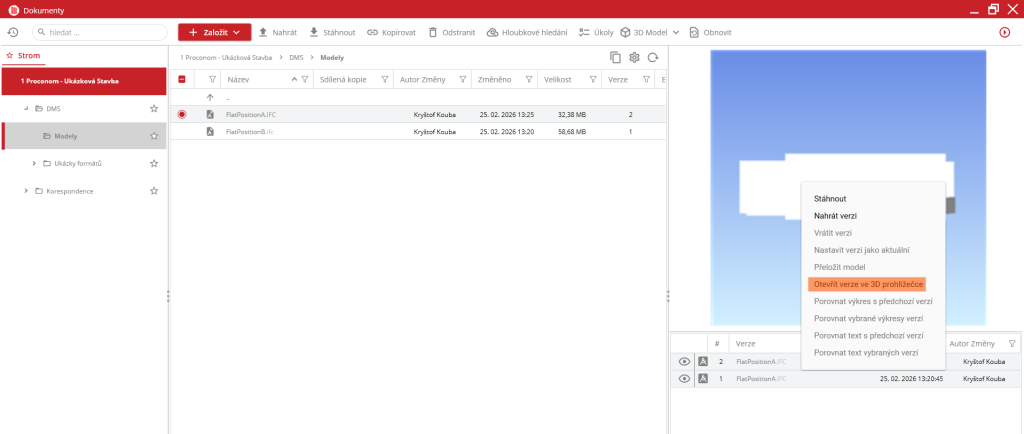Image resolution: width=1024 pixels, height=434 pixels.
Task: Click the red Založit button
Action: tap(214, 32)
